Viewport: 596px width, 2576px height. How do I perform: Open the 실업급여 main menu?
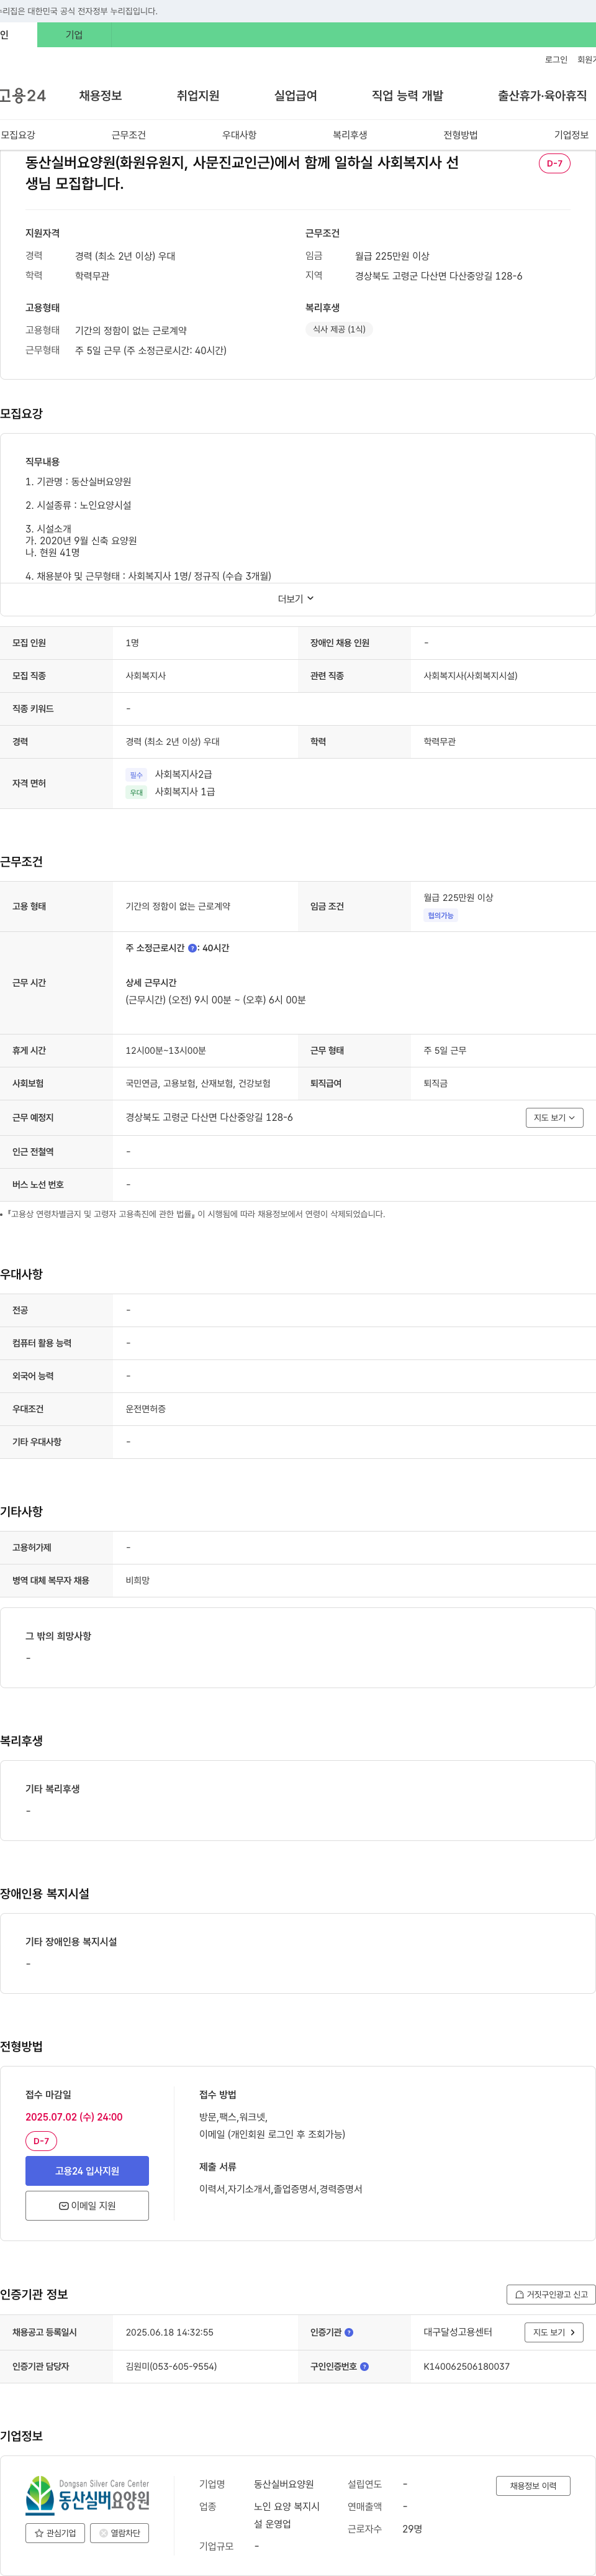click(295, 96)
